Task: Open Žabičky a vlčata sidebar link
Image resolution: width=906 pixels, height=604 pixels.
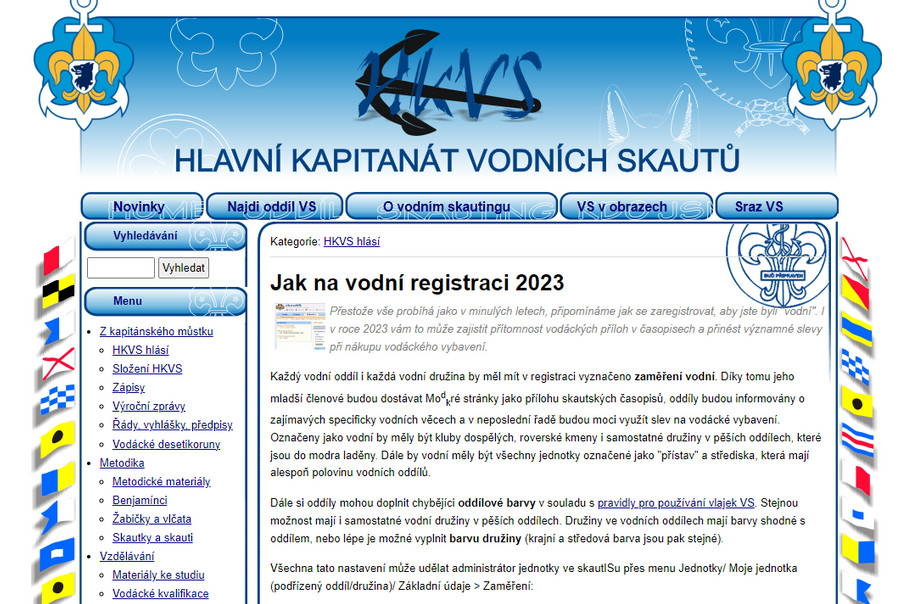Action: 152,519
